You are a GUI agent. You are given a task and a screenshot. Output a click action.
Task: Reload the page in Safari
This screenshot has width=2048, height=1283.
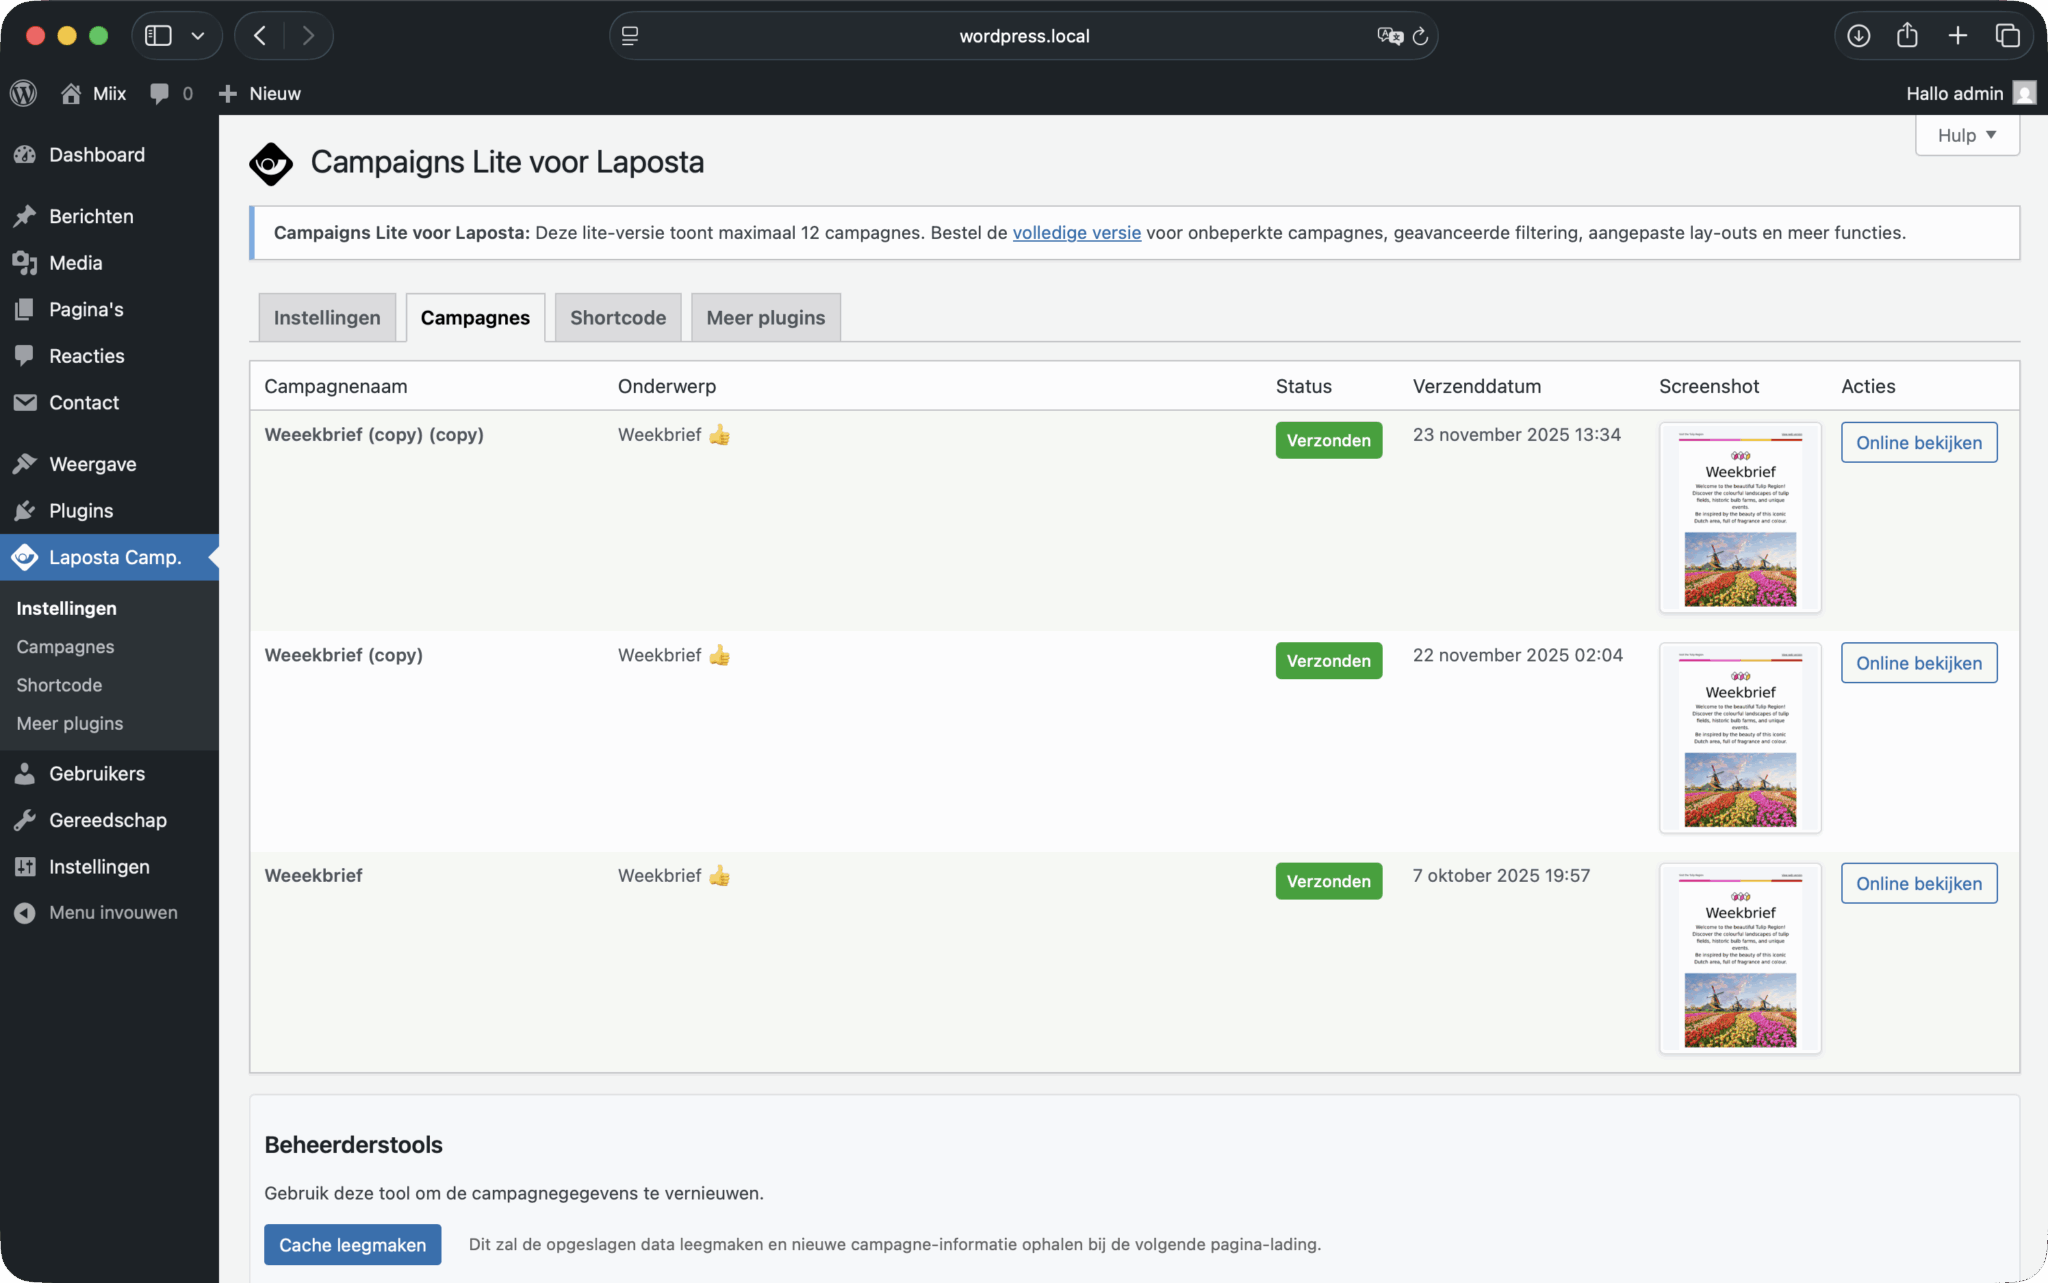point(1420,36)
